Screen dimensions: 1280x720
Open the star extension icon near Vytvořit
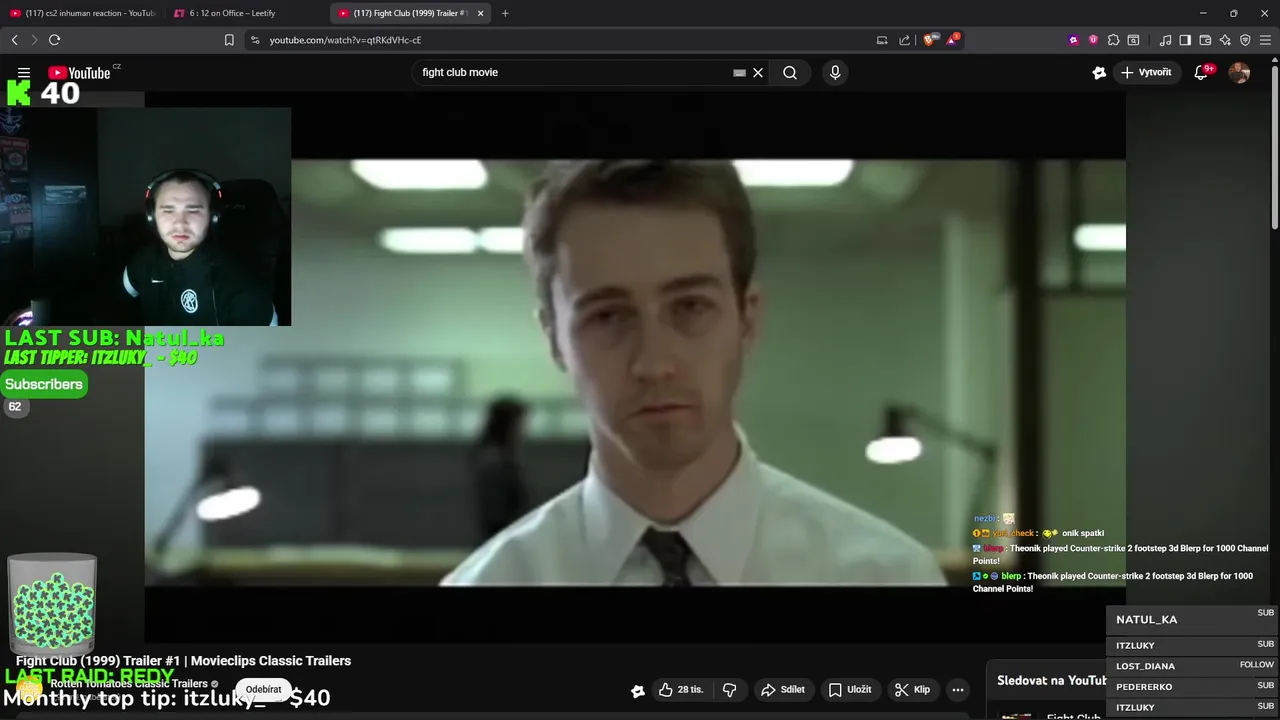pyautogui.click(x=1099, y=72)
